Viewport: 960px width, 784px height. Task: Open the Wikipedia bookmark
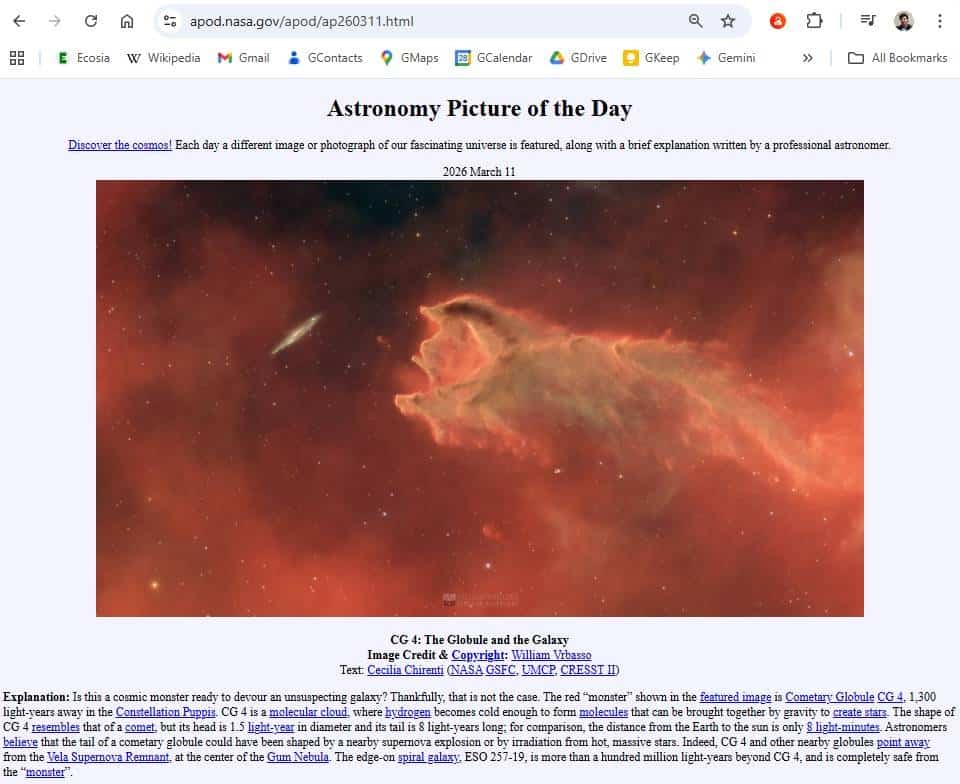[163, 58]
